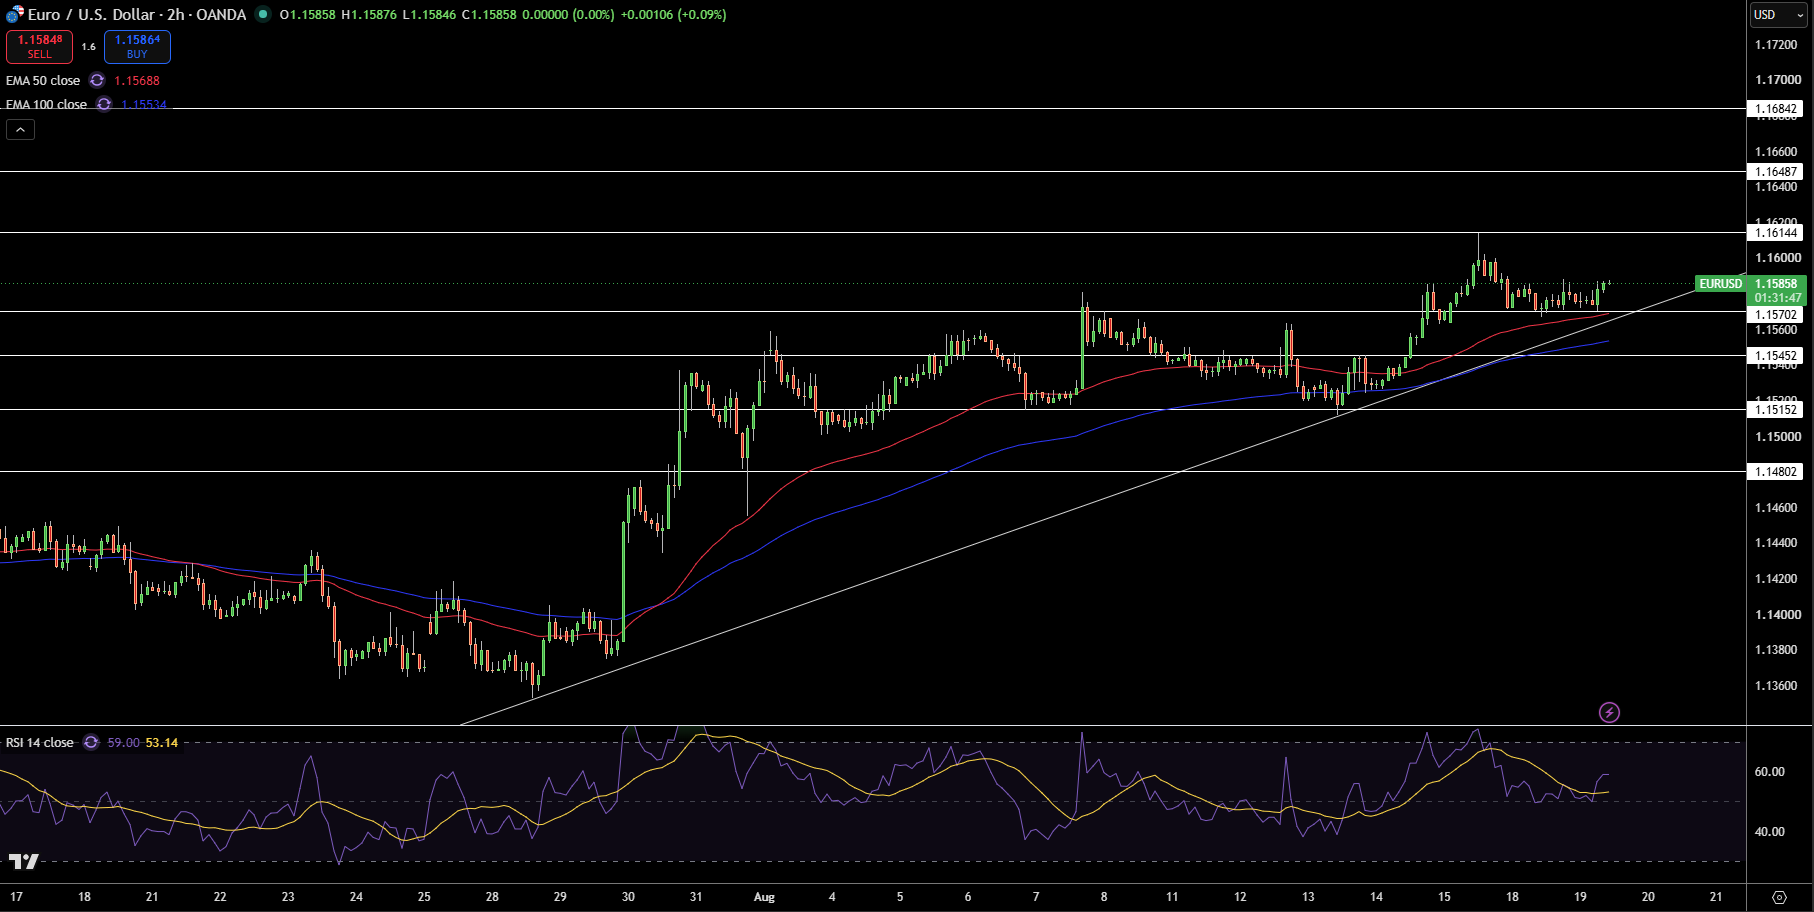1814x912 pixels.
Task: Click the 1.15452 horizontal line price label
Action: [x=1777, y=355]
